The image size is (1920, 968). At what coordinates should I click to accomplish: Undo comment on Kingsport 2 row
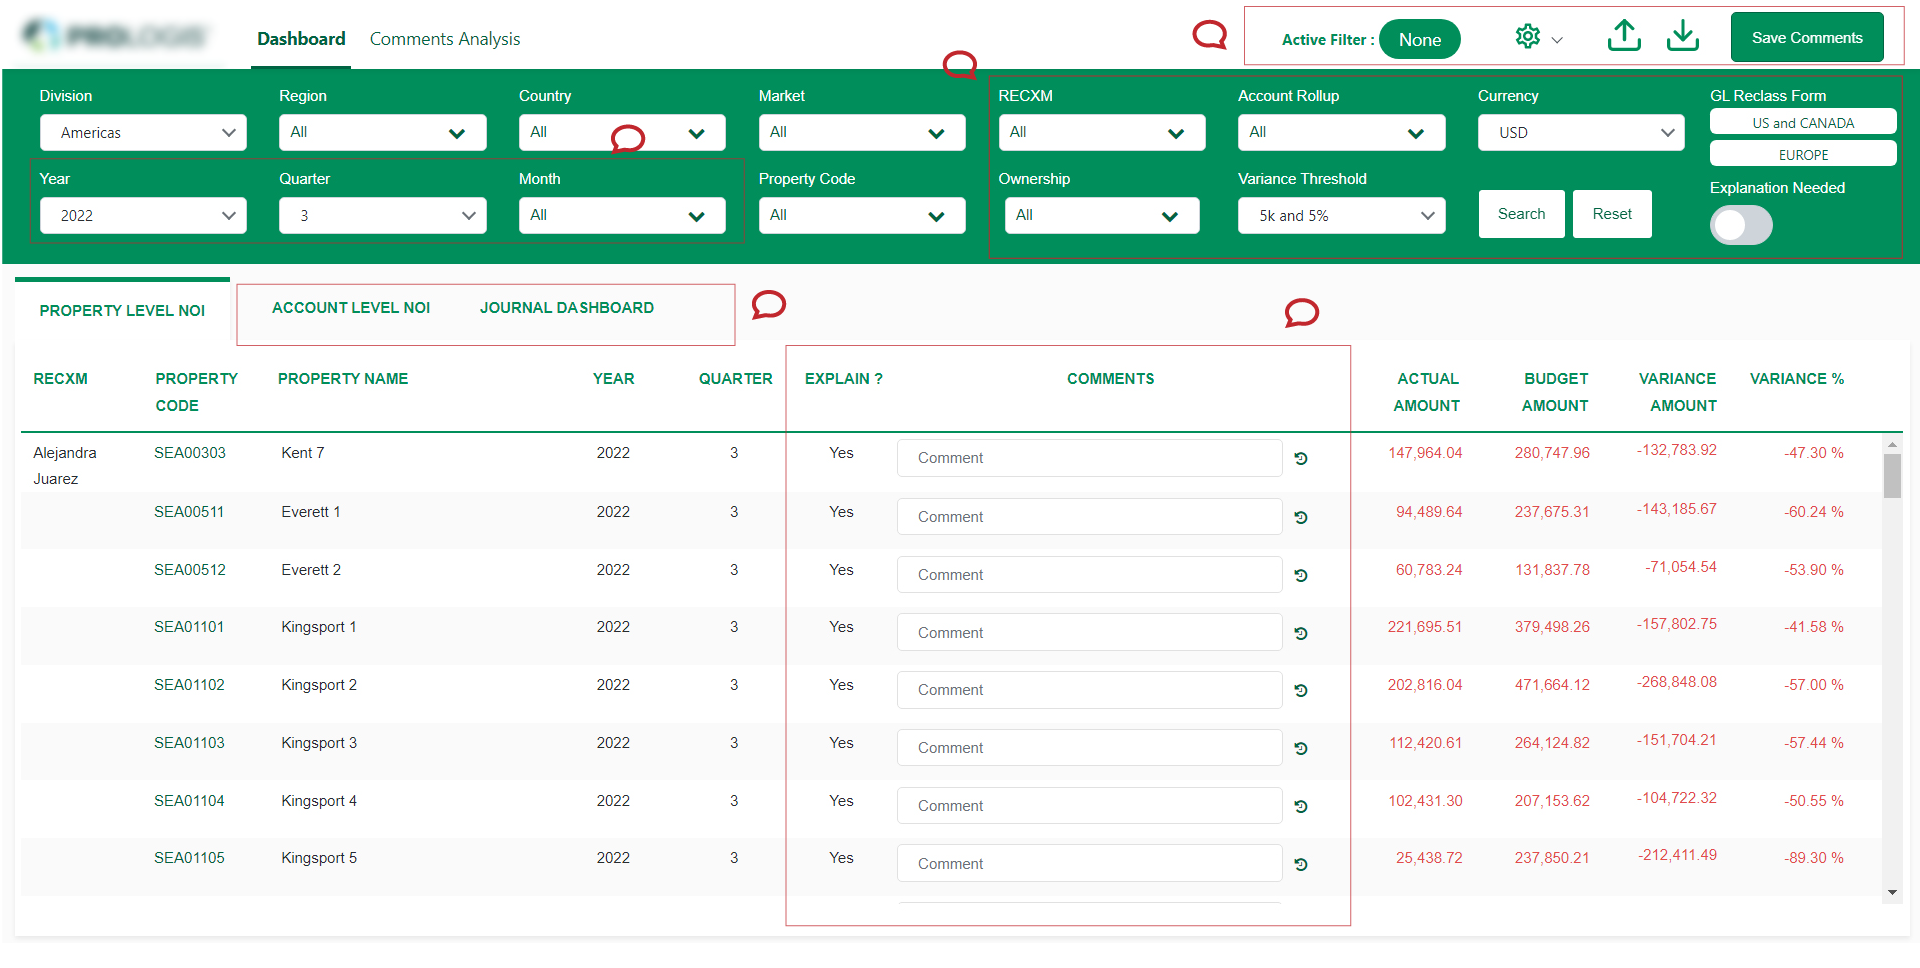tap(1301, 691)
